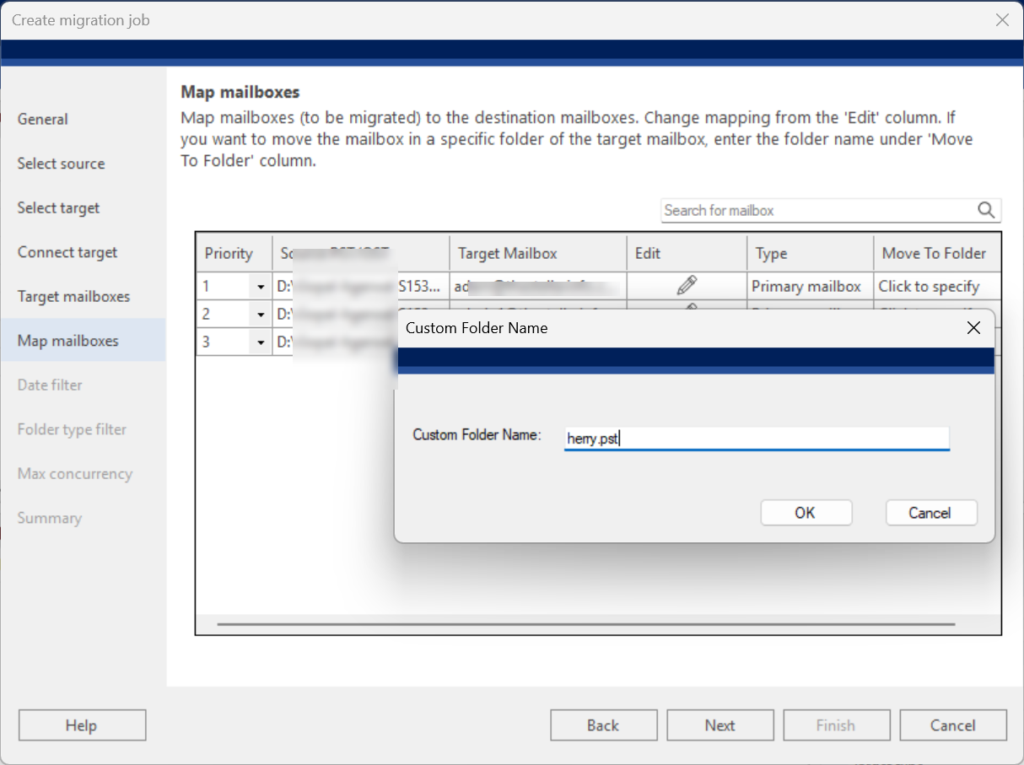Screen dimensions: 1024x765
Task: Click the Next button
Action: [x=720, y=725]
